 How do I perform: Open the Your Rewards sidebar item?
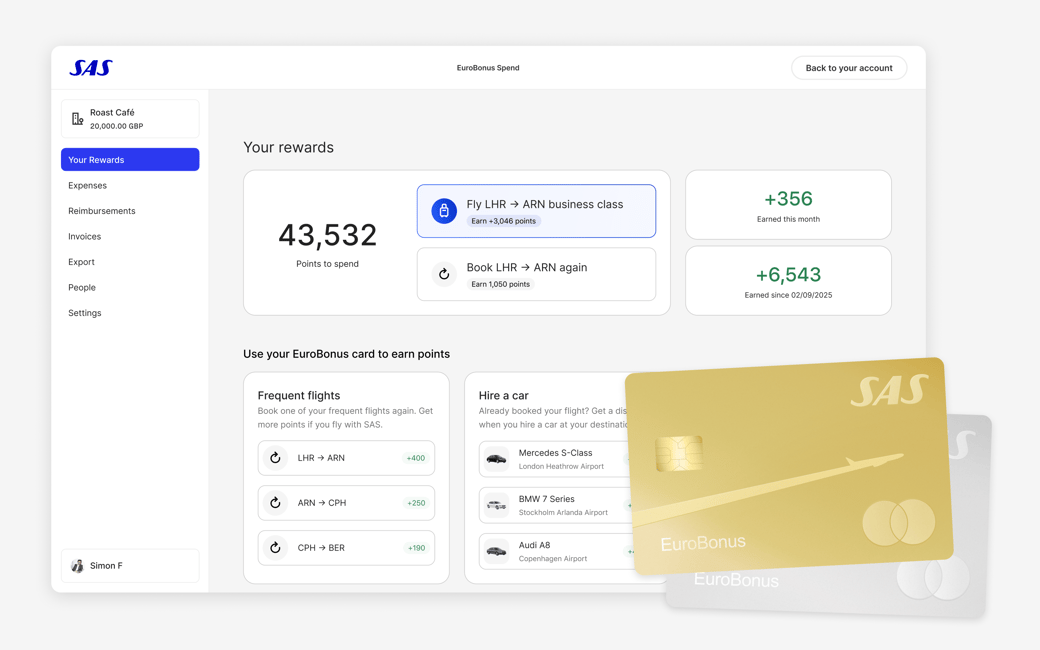tap(130, 160)
